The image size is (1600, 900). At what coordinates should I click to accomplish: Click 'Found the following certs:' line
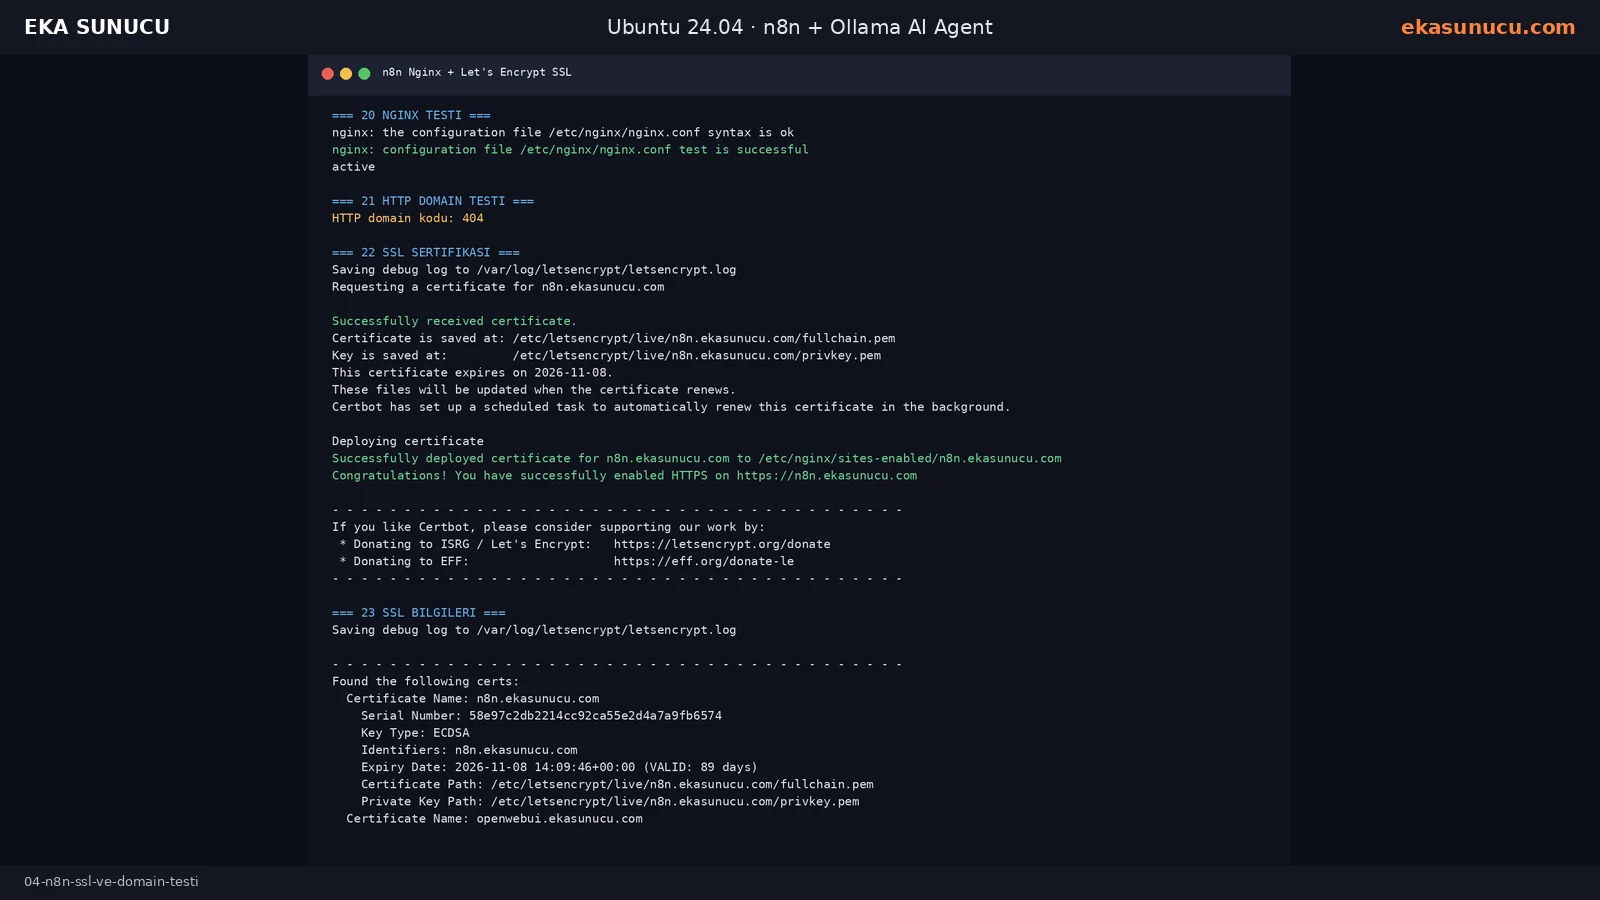[x=426, y=681]
